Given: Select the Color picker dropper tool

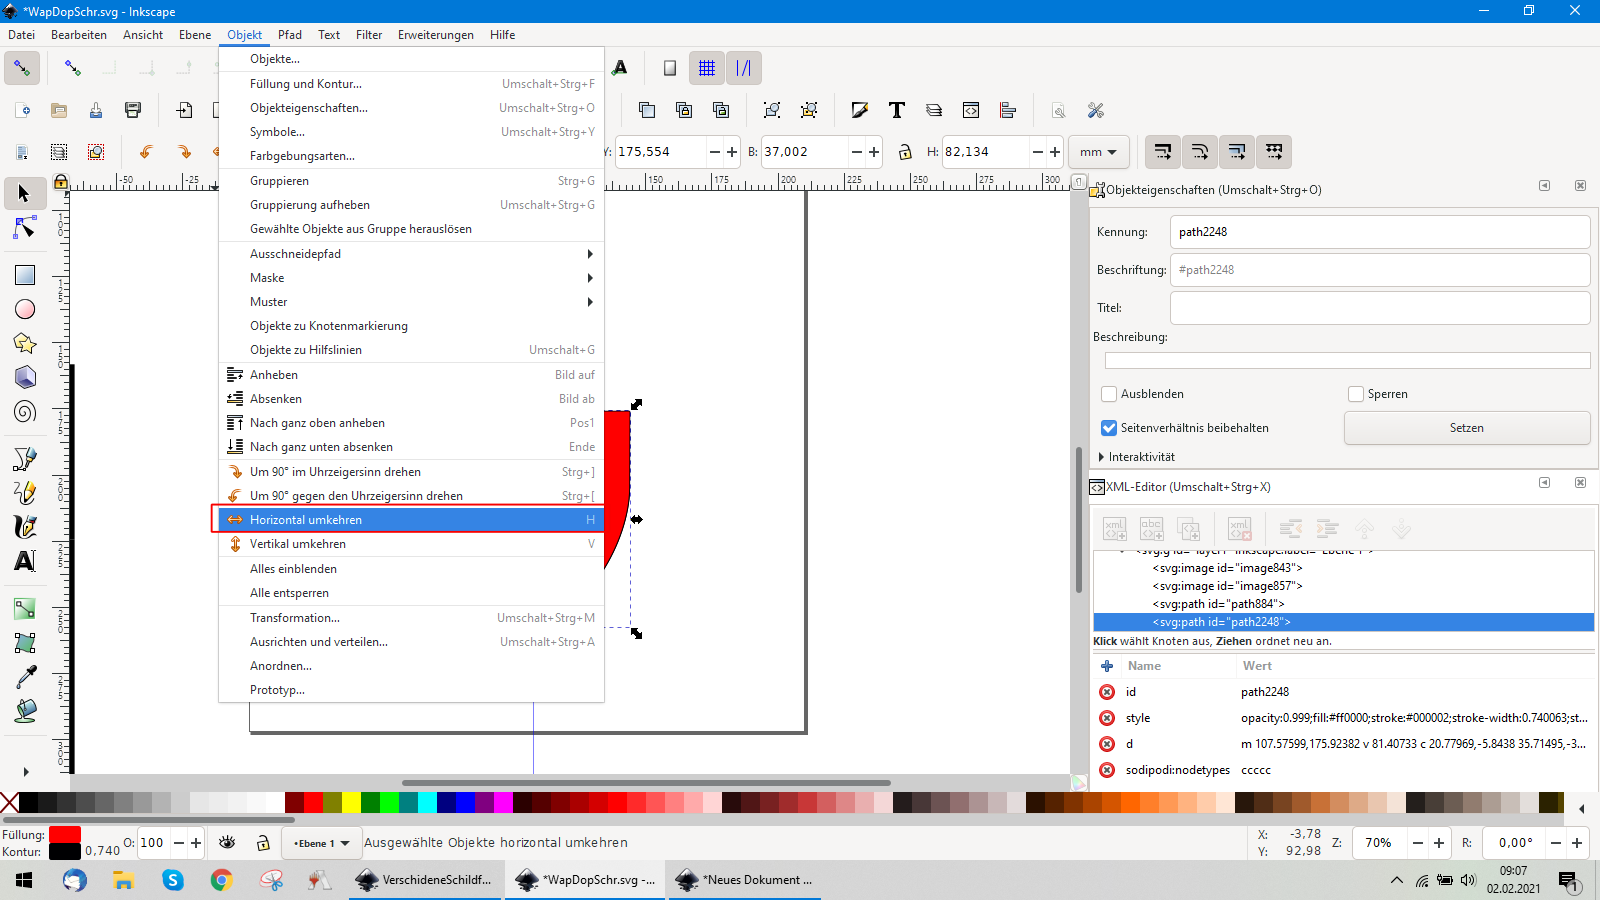Looking at the screenshot, I should click(x=25, y=677).
